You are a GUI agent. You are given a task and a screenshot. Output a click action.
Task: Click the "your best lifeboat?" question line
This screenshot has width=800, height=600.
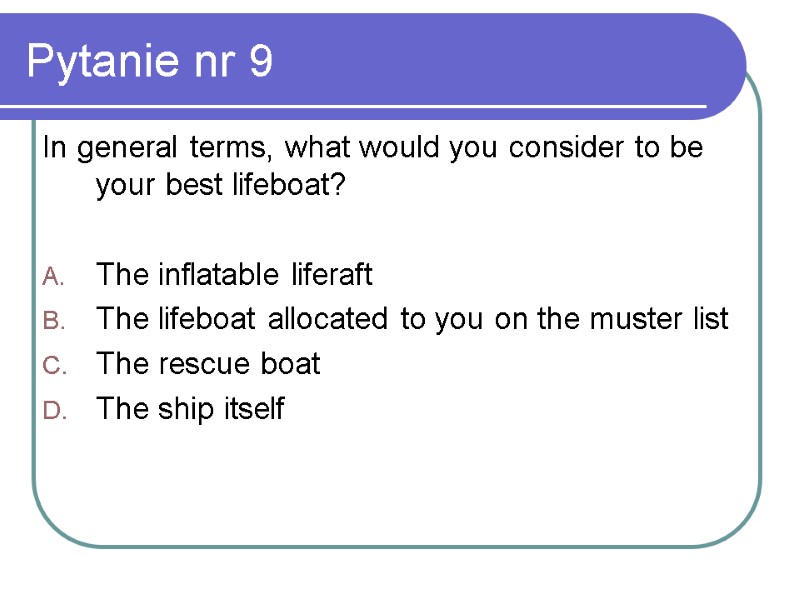(x=220, y=187)
